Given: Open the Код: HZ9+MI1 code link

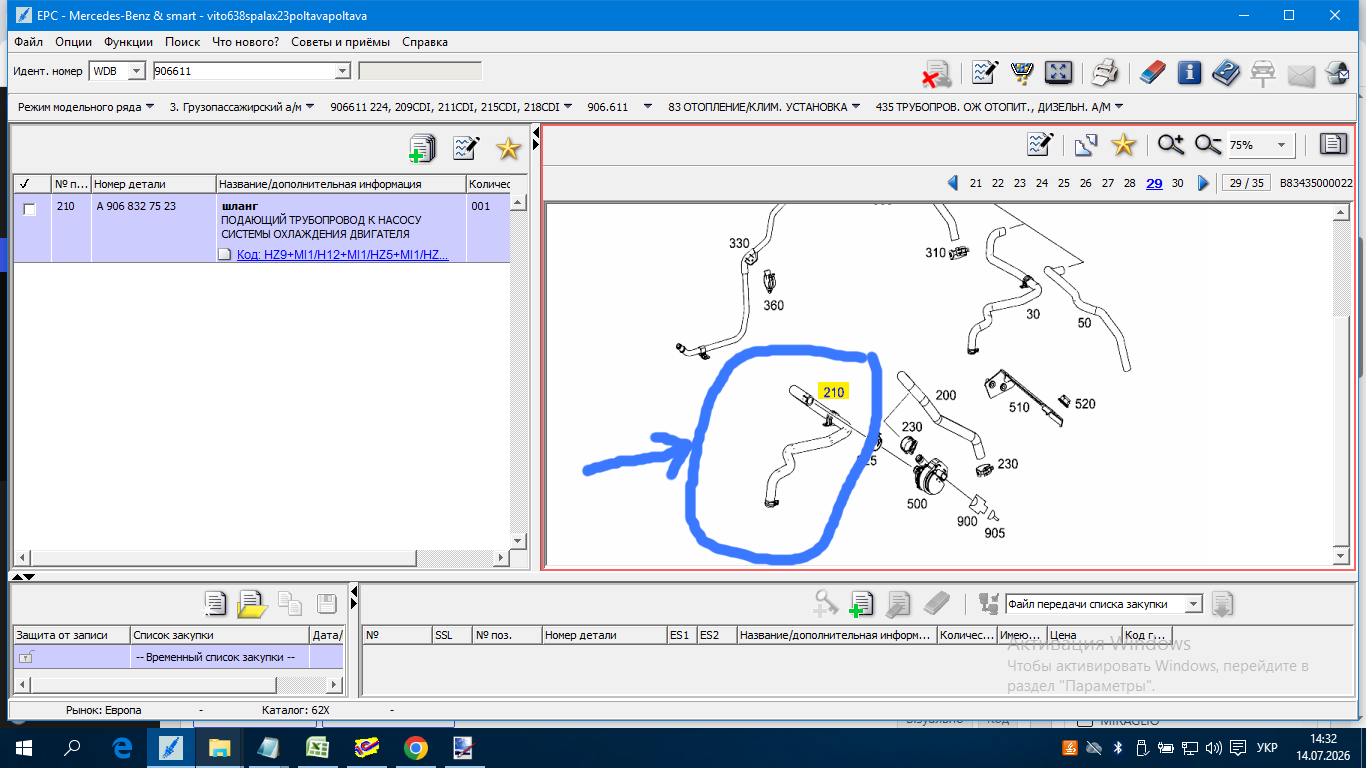Looking at the screenshot, I should point(343,254).
